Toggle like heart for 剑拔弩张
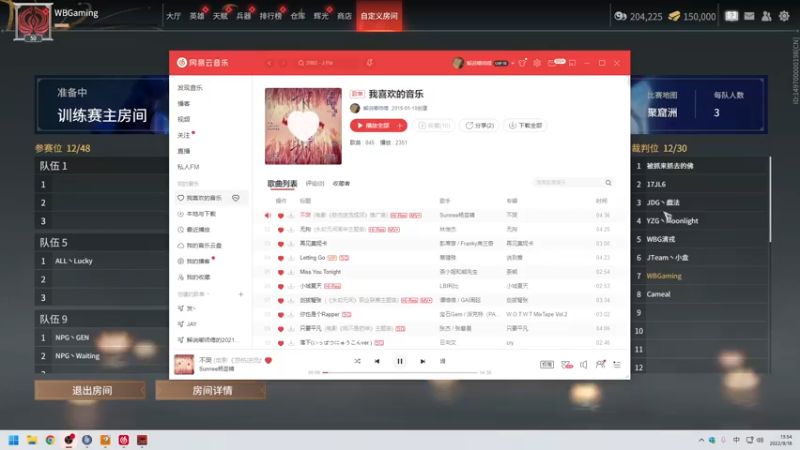 281,301
